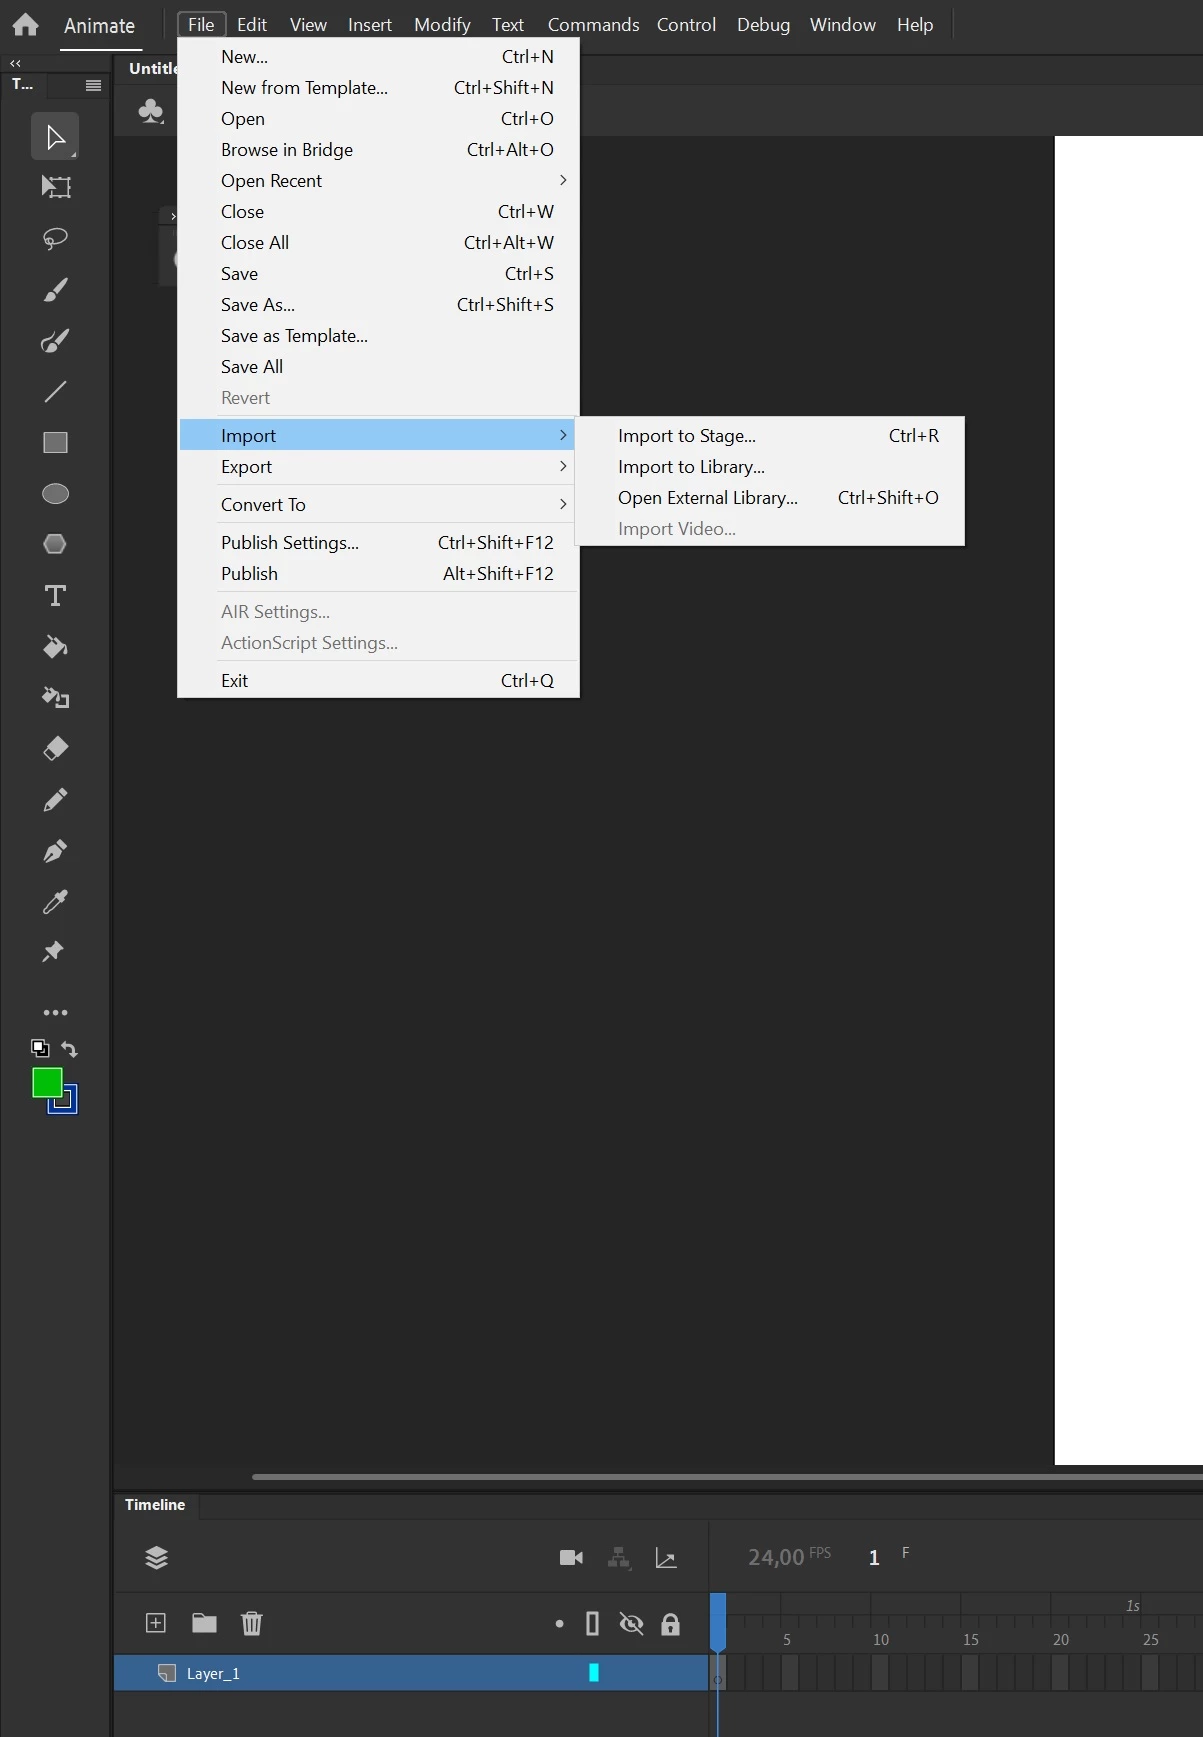This screenshot has width=1203, height=1737.
Task: Open the Edit Toolbar ellipsis
Action: [55, 1013]
